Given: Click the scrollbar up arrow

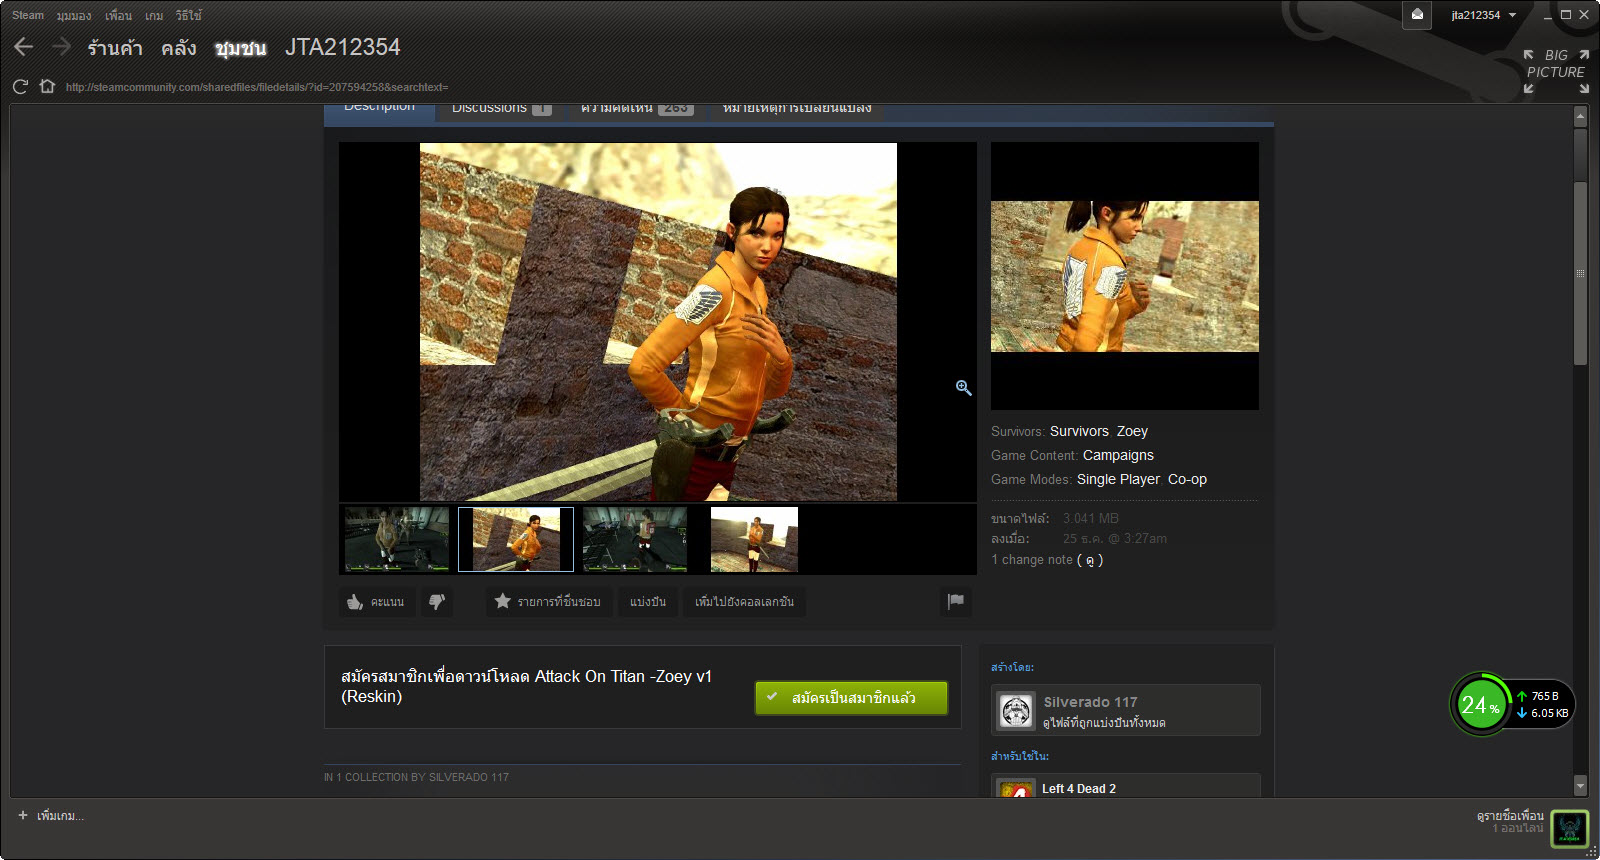Looking at the screenshot, I should 1580,117.
